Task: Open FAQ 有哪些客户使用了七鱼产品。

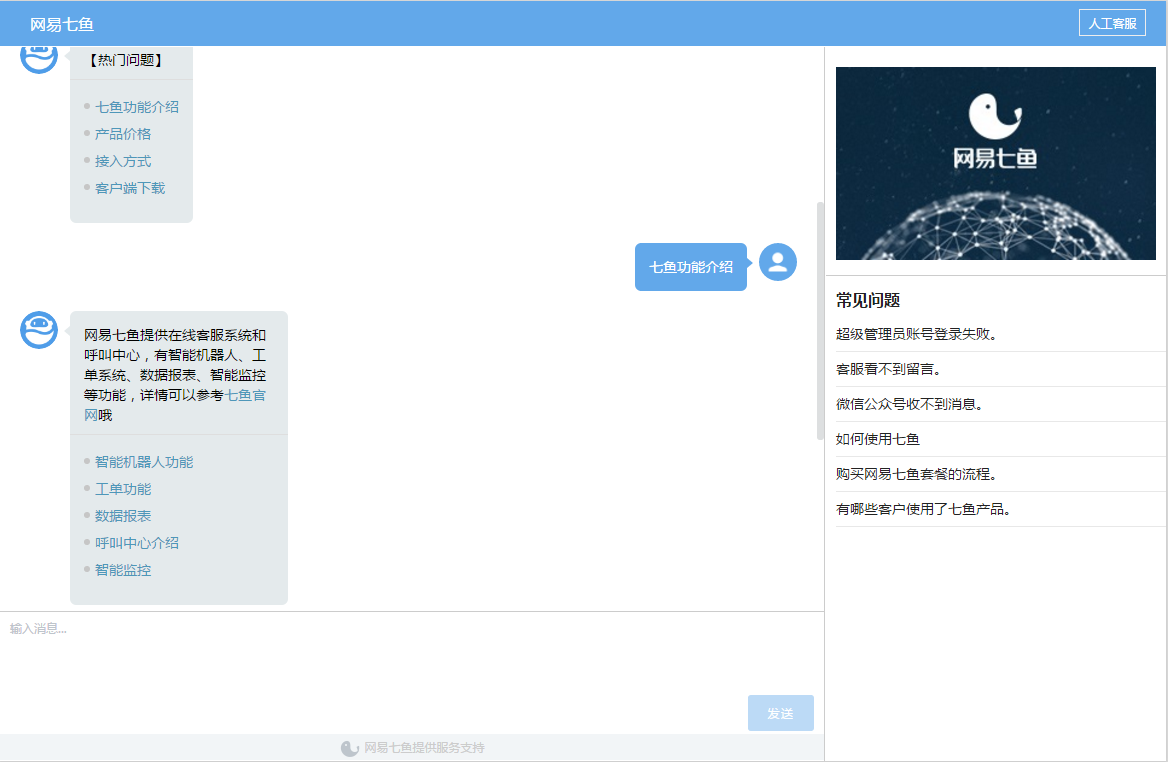Action: [1000, 509]
